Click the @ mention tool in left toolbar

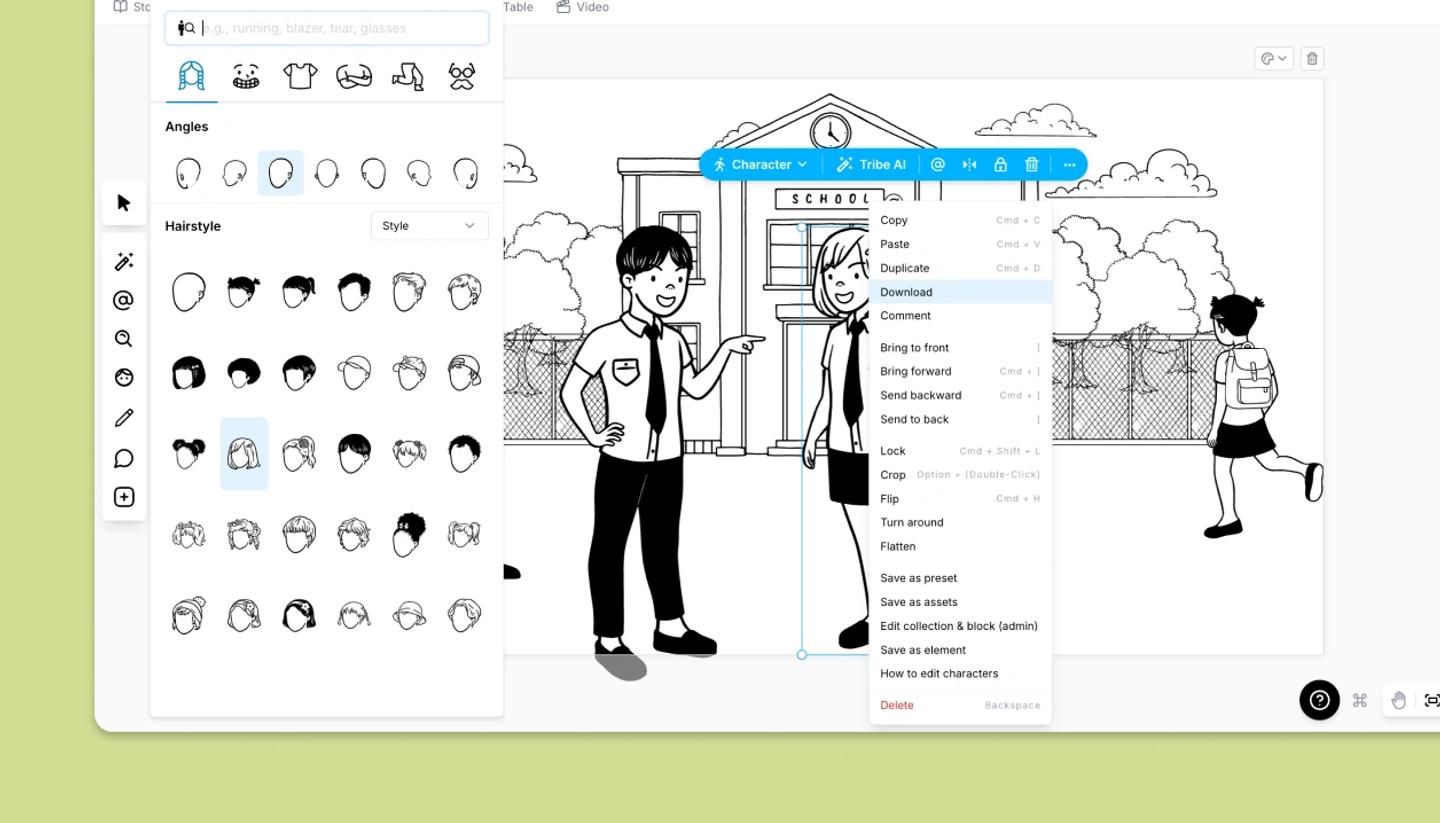[x=124, y=300]
